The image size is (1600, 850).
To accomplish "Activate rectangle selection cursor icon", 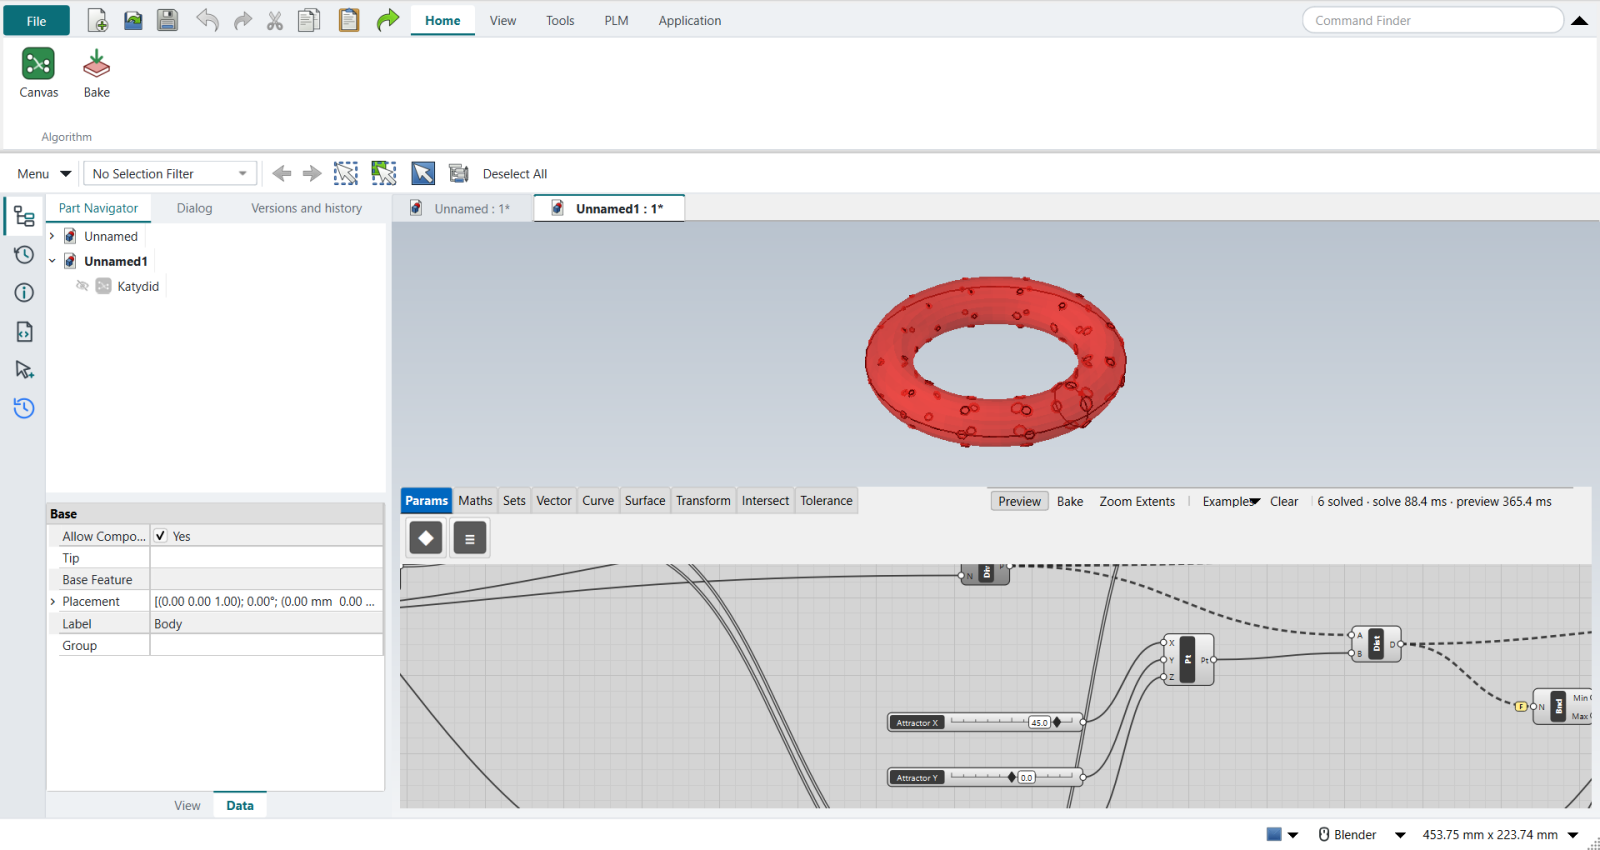I will click(x=346, y=173).
